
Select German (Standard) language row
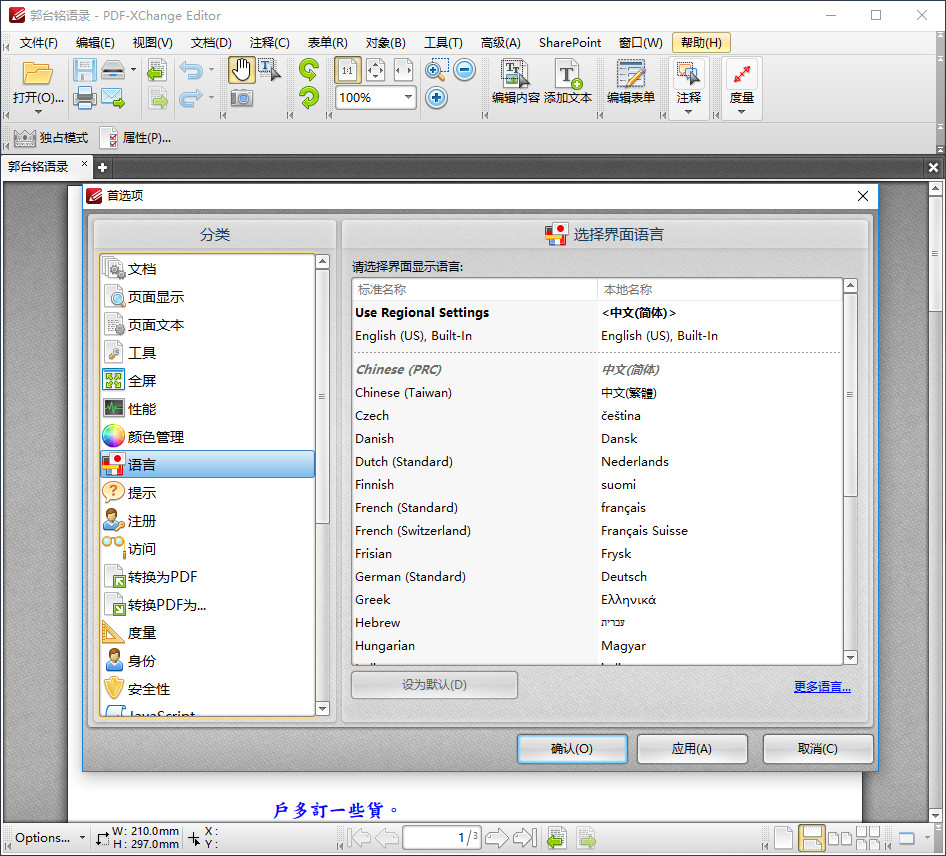coord(597,577)
